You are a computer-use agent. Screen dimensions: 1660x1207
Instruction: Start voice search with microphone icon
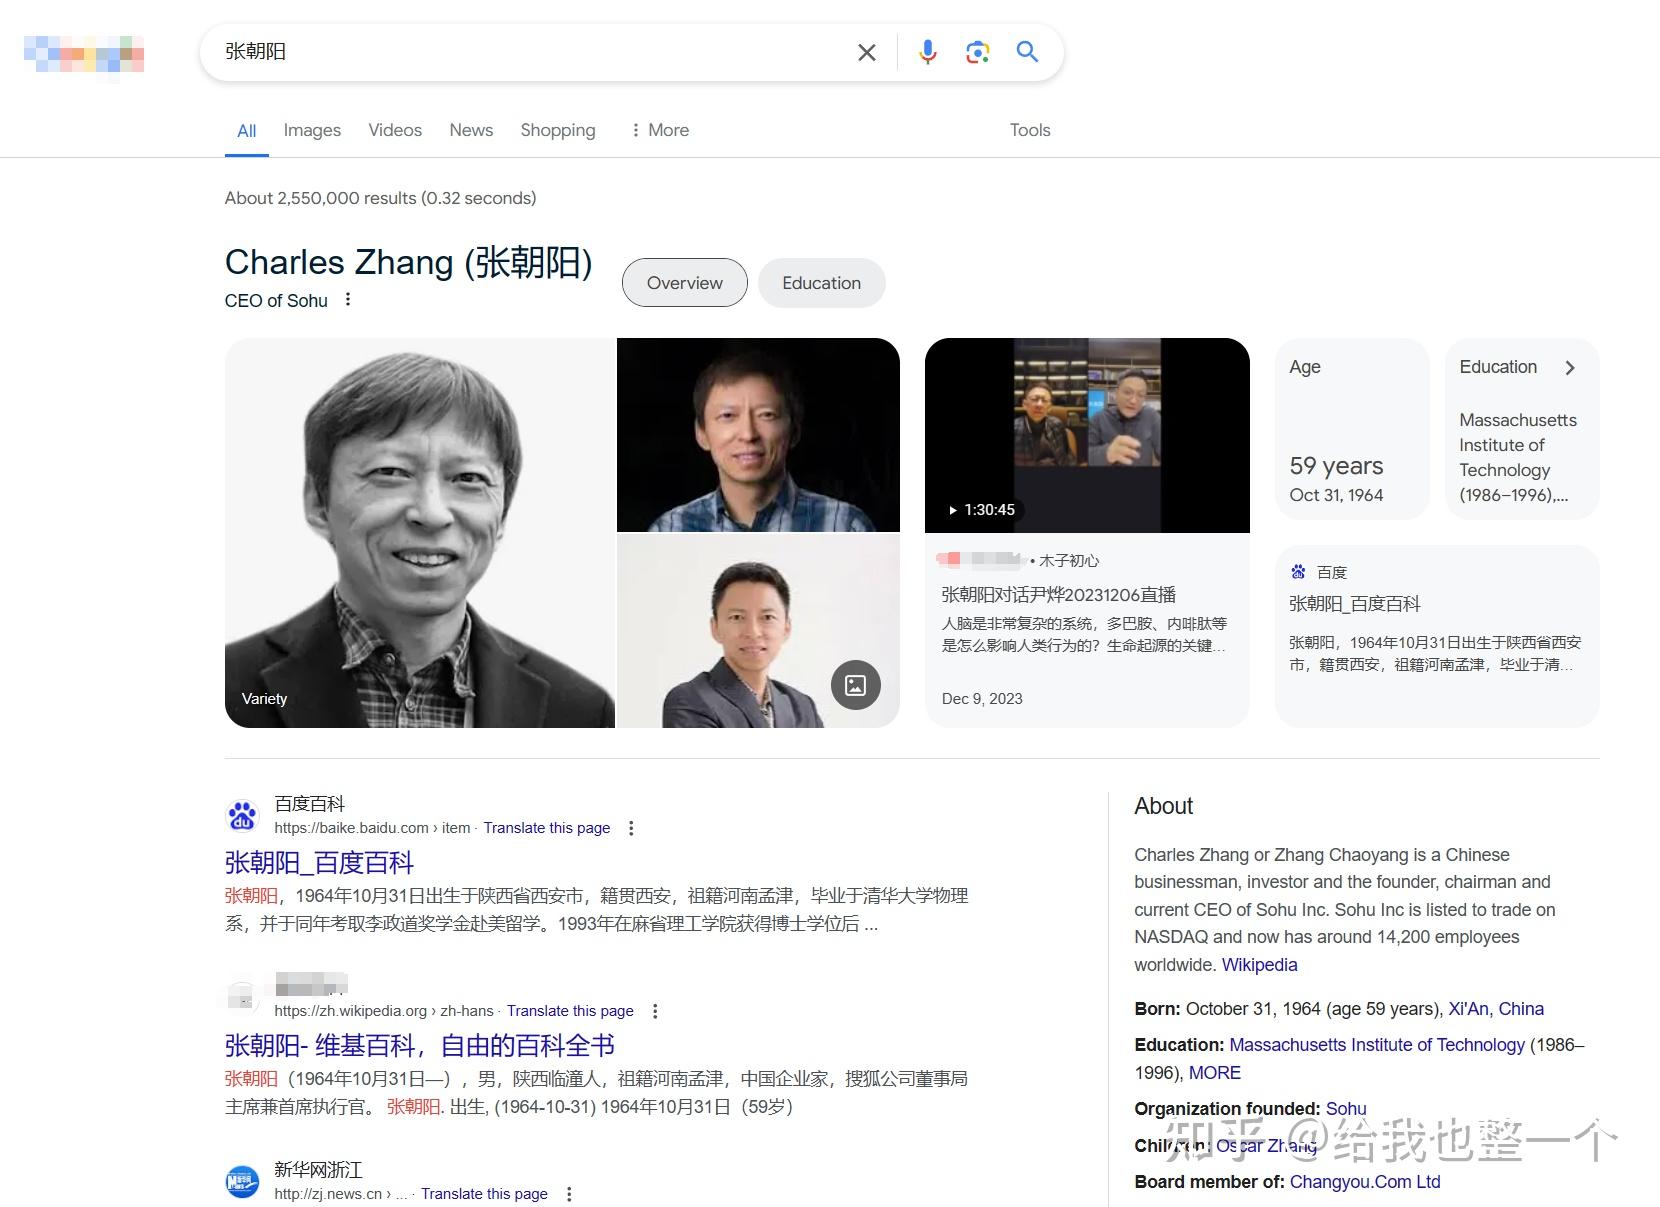click(x=928, y=52)
